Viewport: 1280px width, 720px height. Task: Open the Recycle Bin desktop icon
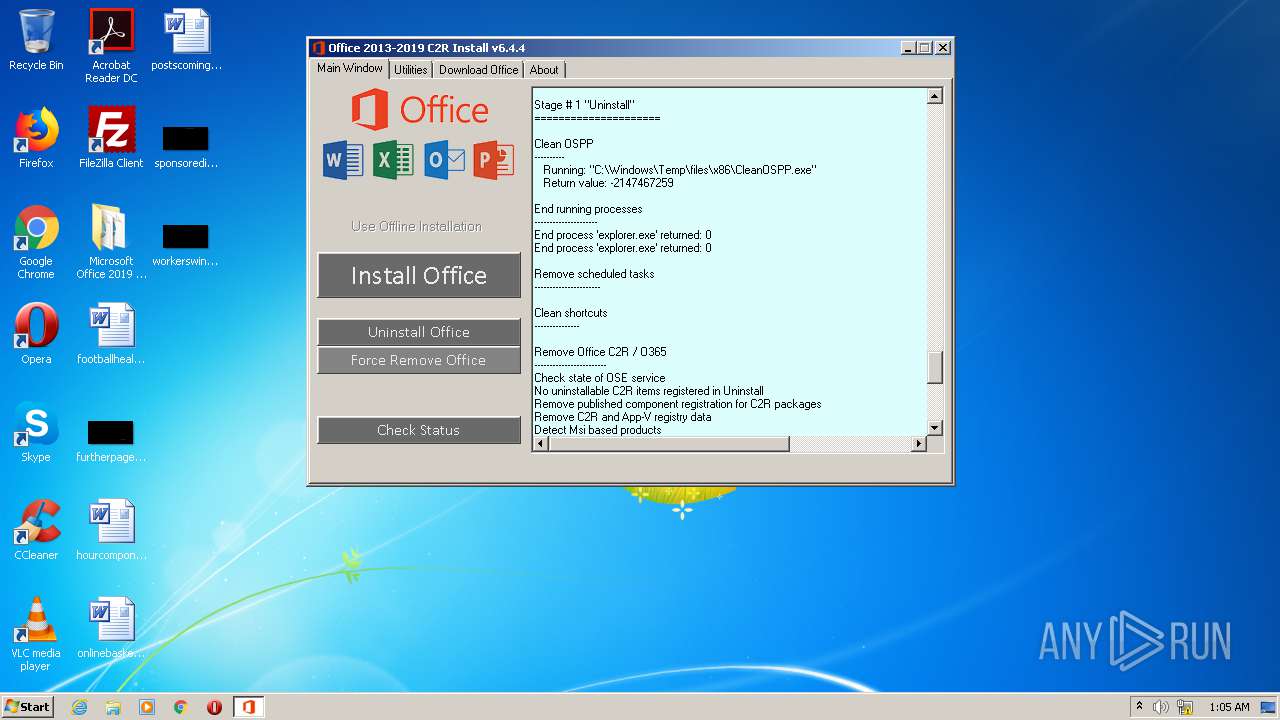[x=36, y=40]
